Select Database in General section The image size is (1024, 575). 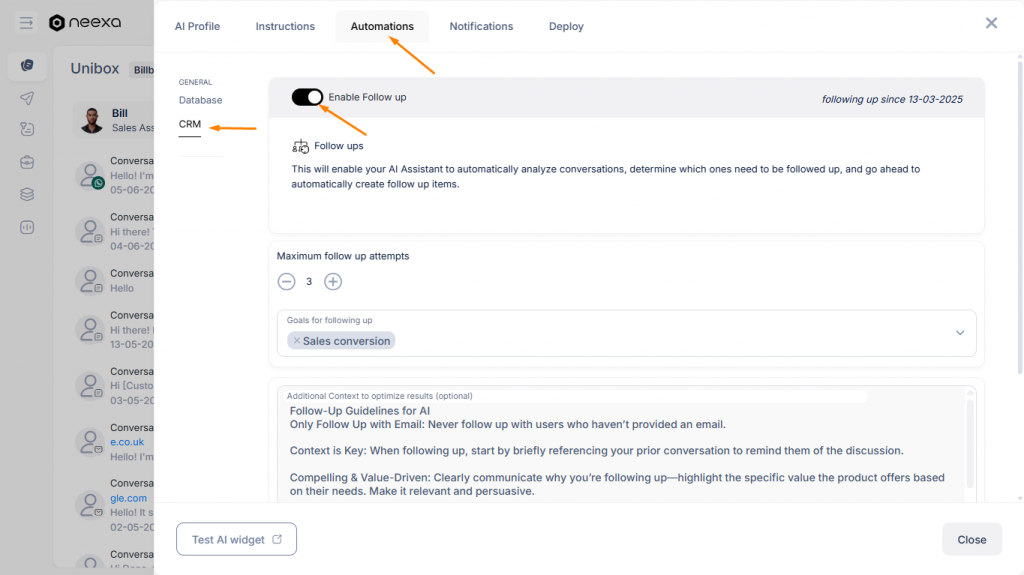pyautogui.click(x=200, y=100)
